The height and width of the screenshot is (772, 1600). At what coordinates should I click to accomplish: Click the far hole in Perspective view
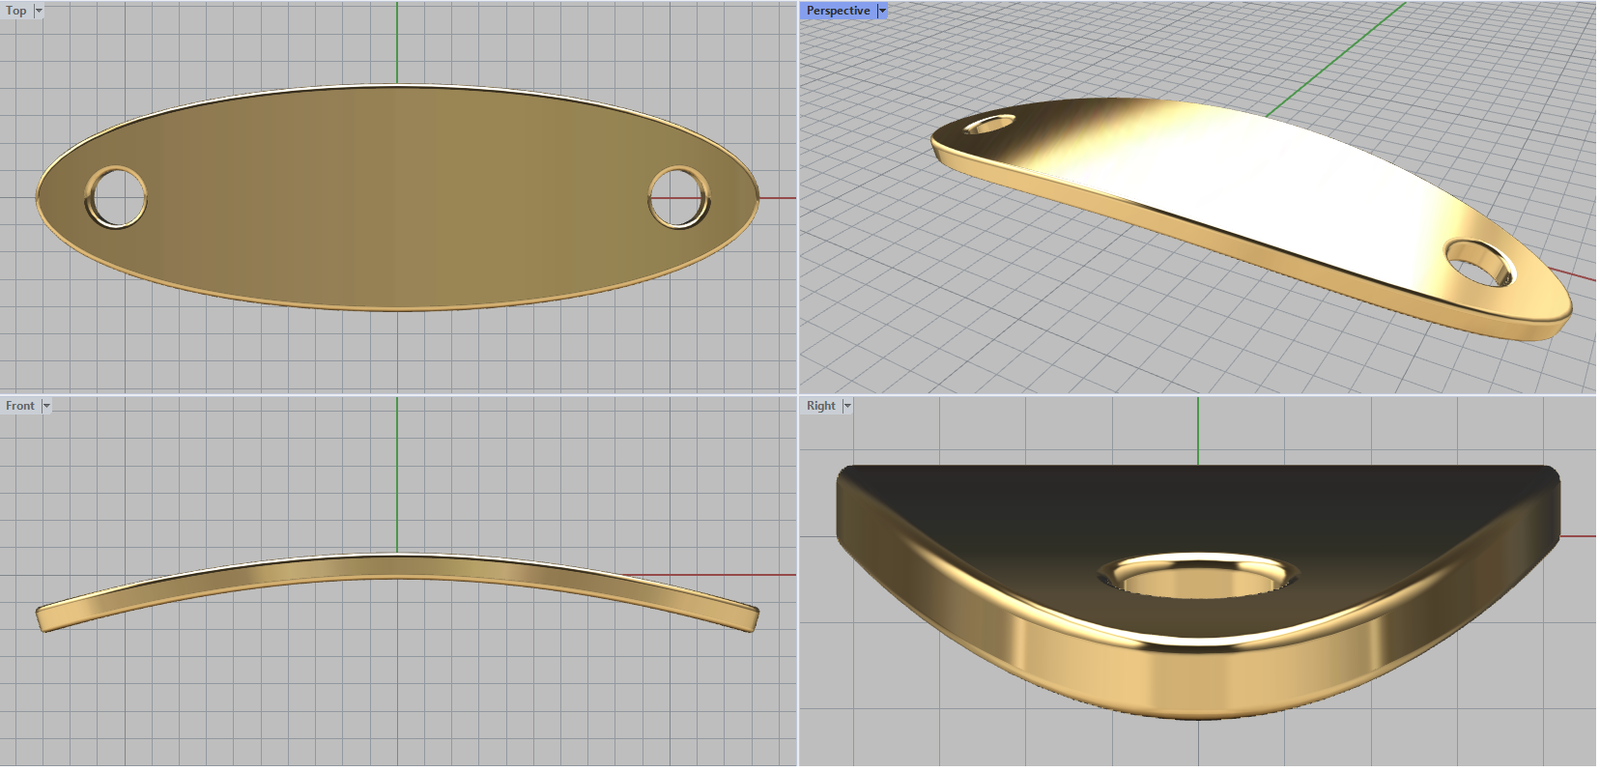point(990,125)
